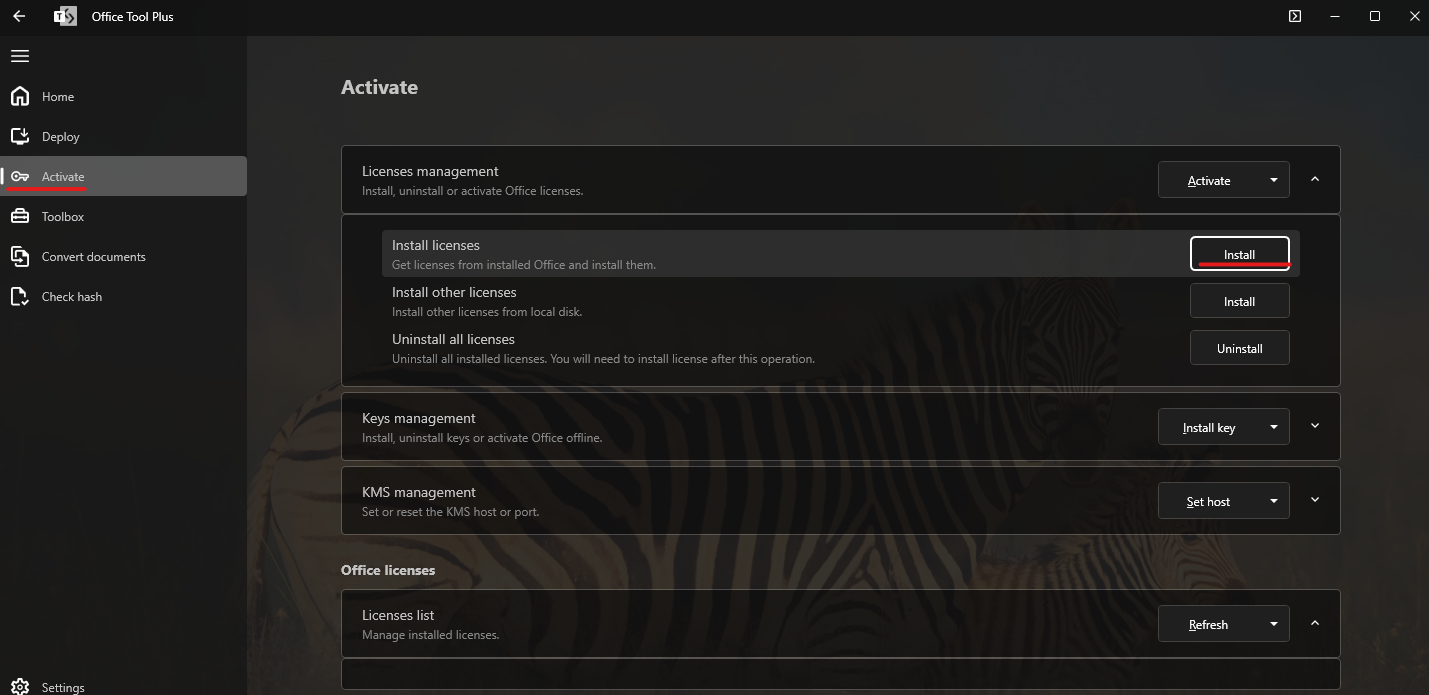The width and height of the screenshot is (1429, 695).
Task: Open the Set host dropdown arrow
Action: 1273,502
